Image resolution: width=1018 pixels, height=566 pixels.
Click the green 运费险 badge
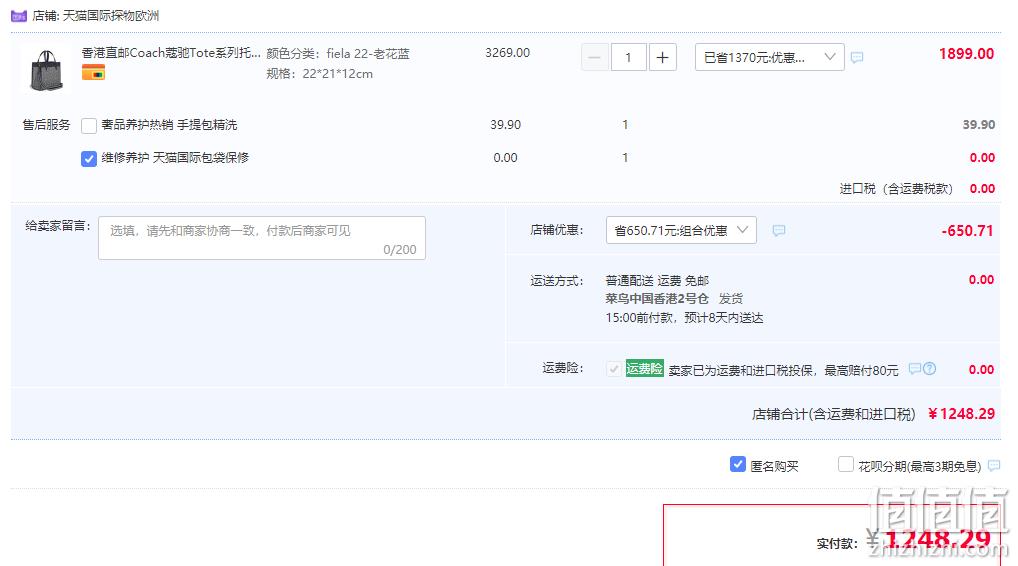click(x=644, y=369)
